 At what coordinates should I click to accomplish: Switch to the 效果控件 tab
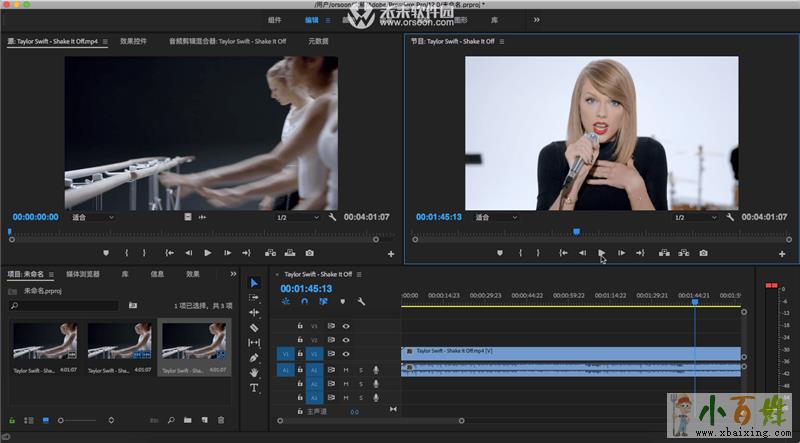pos(133,42)
